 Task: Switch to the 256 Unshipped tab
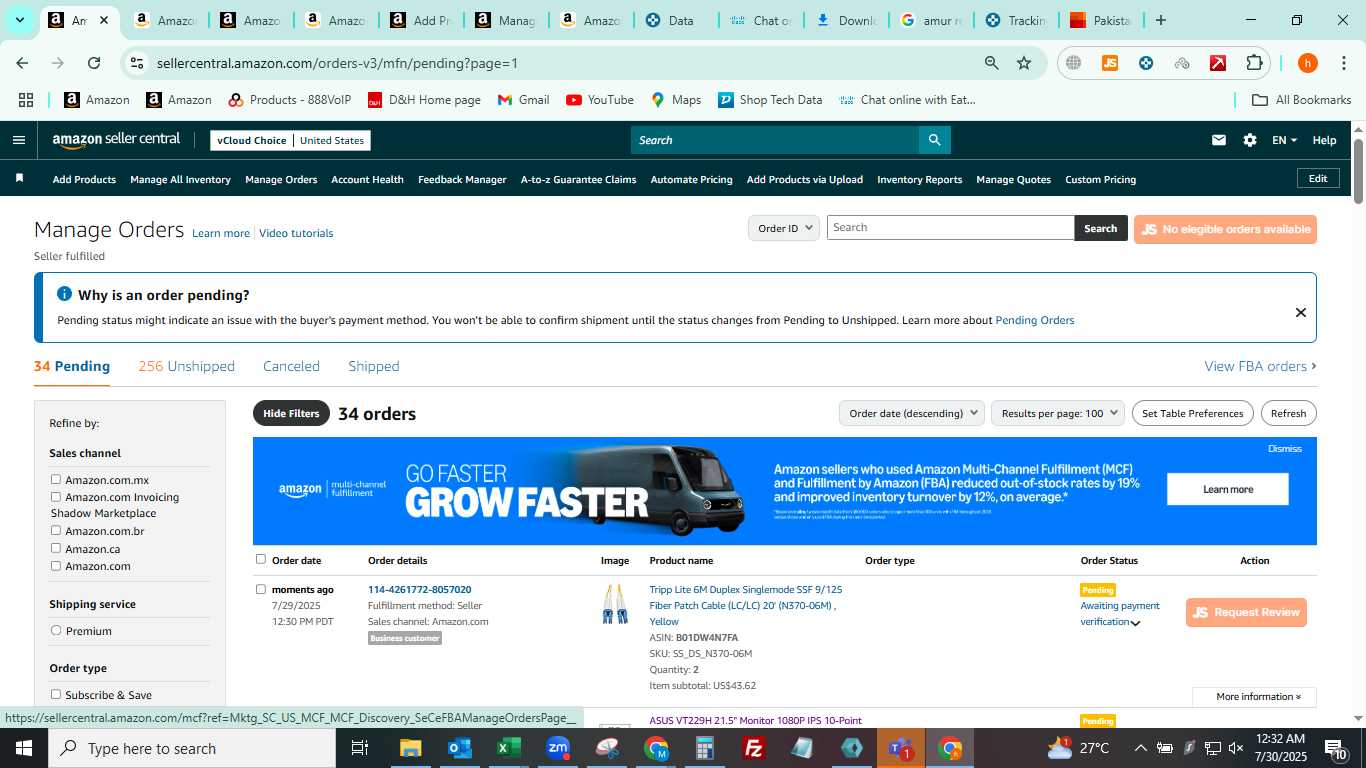[187, 366]
